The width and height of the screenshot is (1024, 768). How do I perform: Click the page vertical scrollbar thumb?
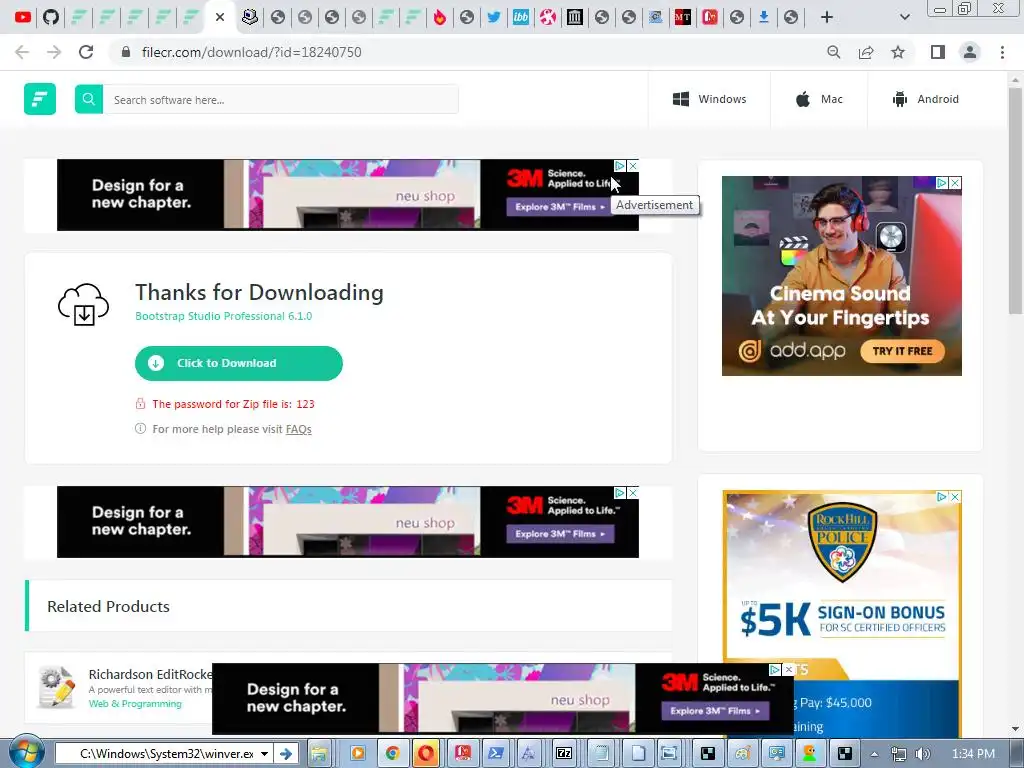tap(1015, 202)
